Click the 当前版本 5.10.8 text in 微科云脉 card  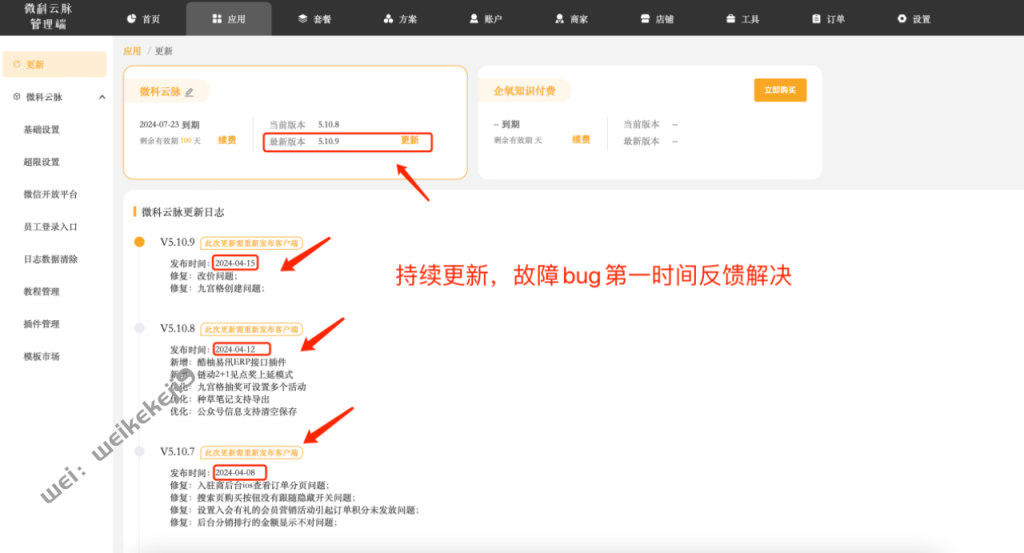click(304, 124)
